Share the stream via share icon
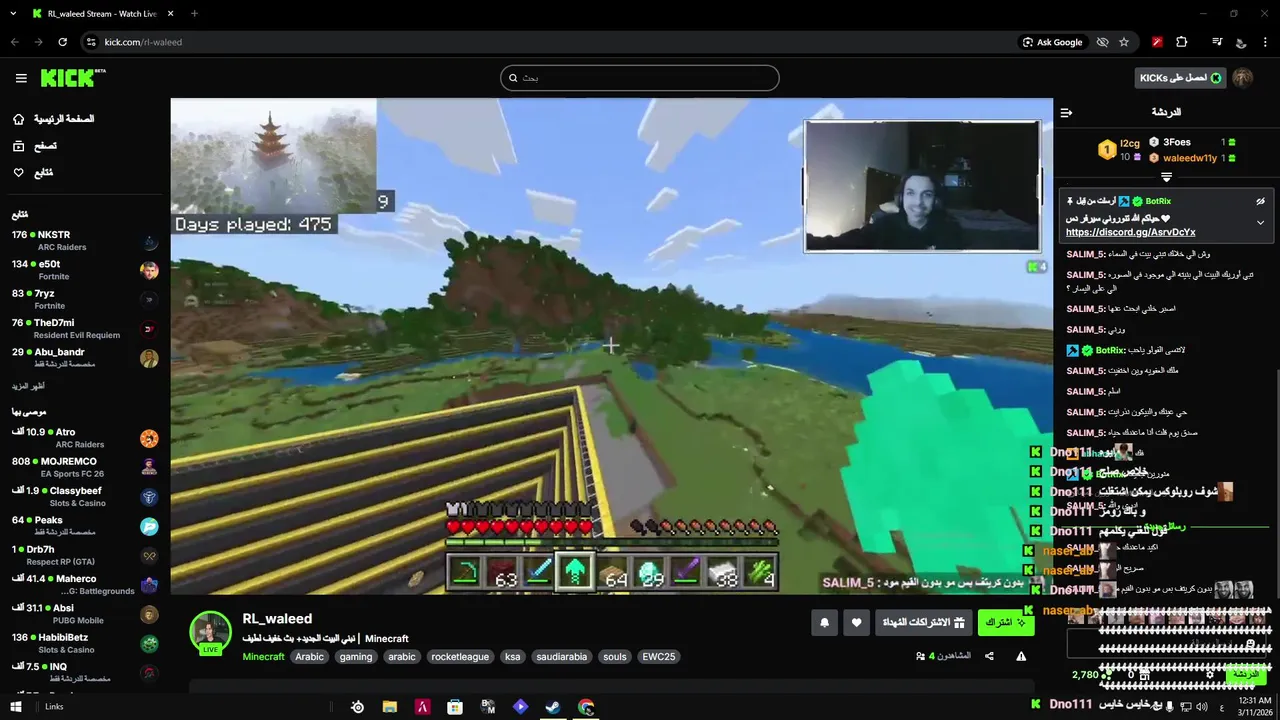 point(989,657)
